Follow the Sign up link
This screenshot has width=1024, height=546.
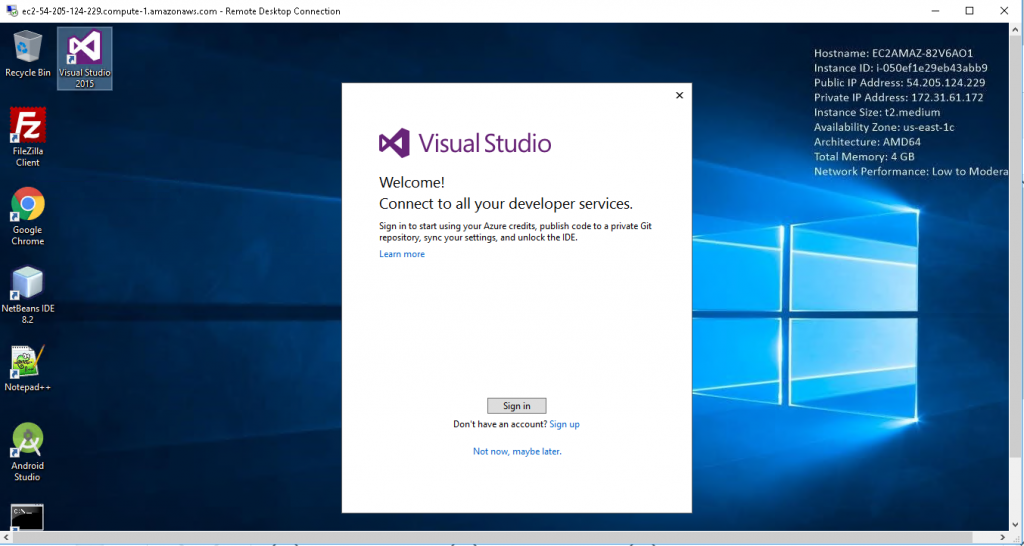(x=564, y=425)
